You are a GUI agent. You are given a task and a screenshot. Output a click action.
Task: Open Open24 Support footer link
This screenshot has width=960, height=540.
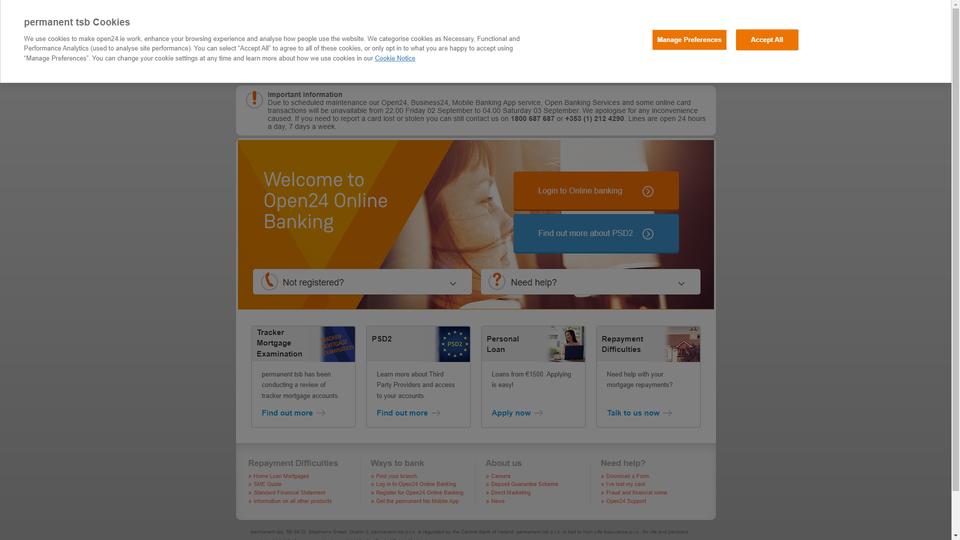[626, 501]
